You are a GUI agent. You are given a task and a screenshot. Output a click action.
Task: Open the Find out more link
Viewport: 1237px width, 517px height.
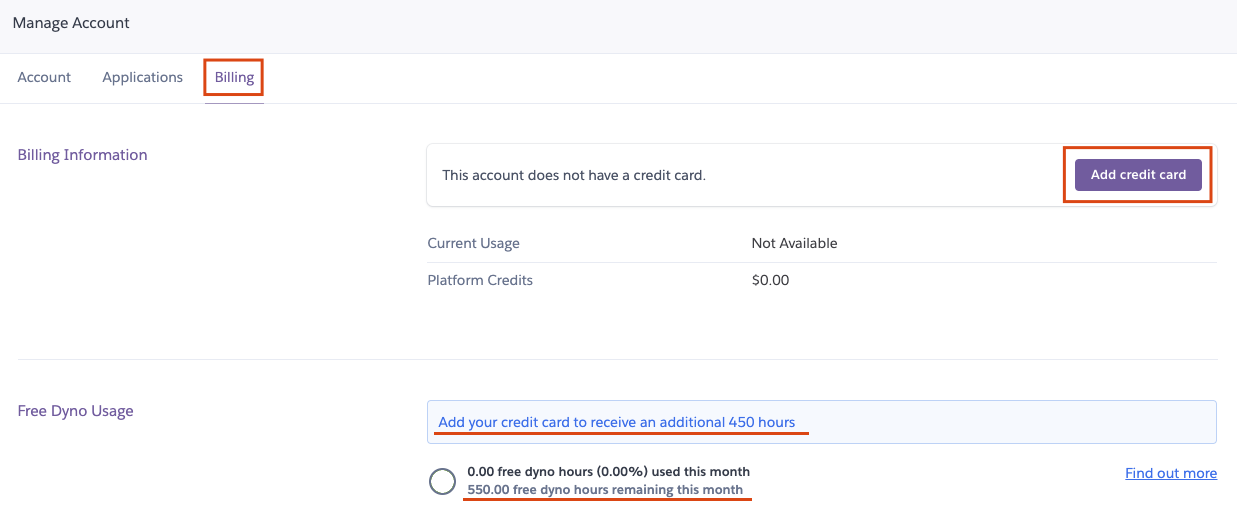[x=1170, y=473]
